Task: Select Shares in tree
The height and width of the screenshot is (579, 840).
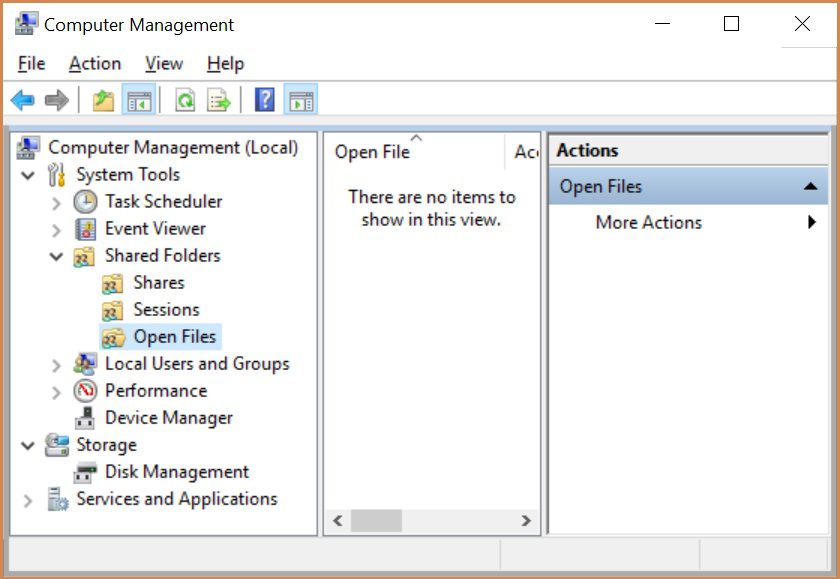Action: pyautogui.click(x=159, y=282)
